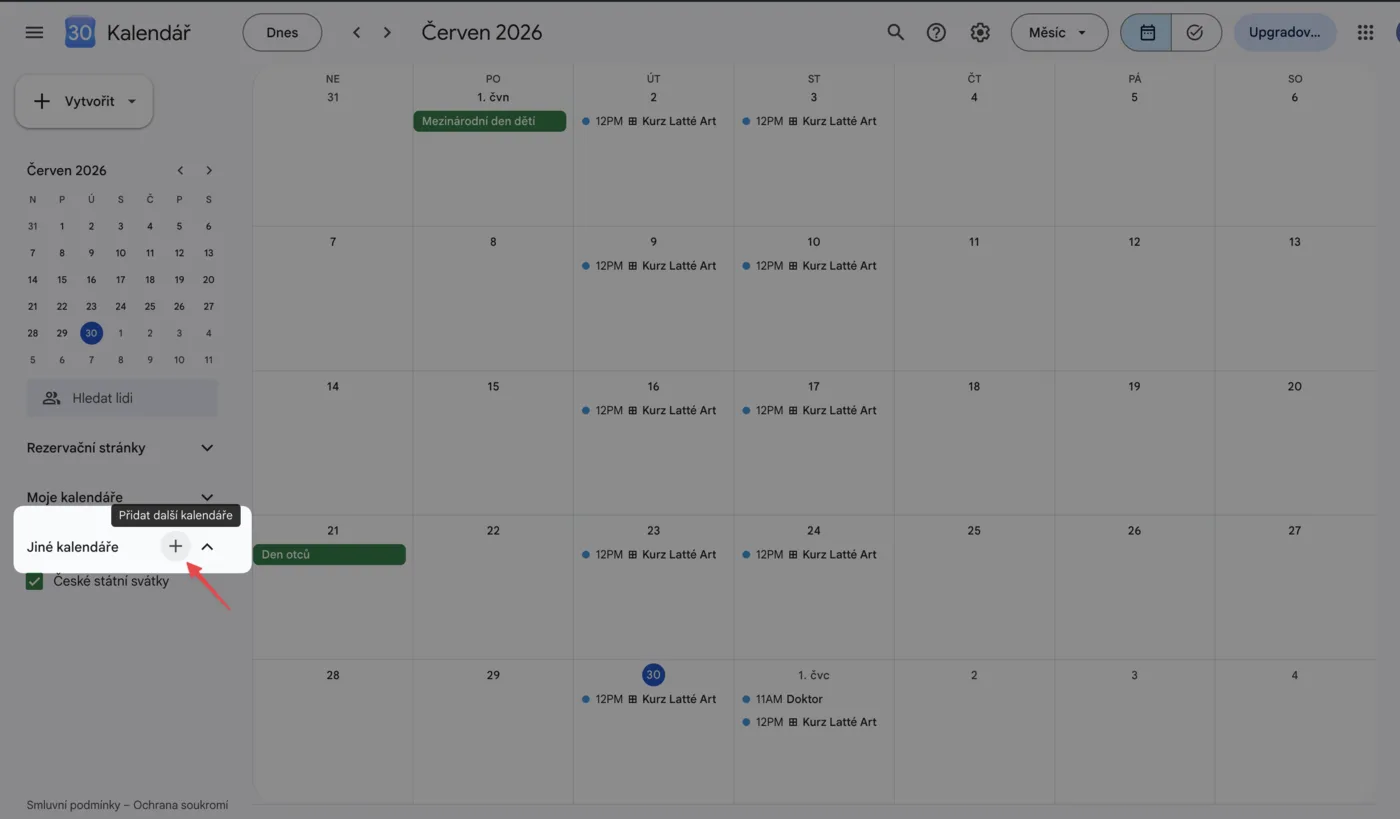Open the Vytvořit create dropdown
Image resolution: width=1400 pixels, height=819 pixels.
pyautogui.click(x=84, y=101)
